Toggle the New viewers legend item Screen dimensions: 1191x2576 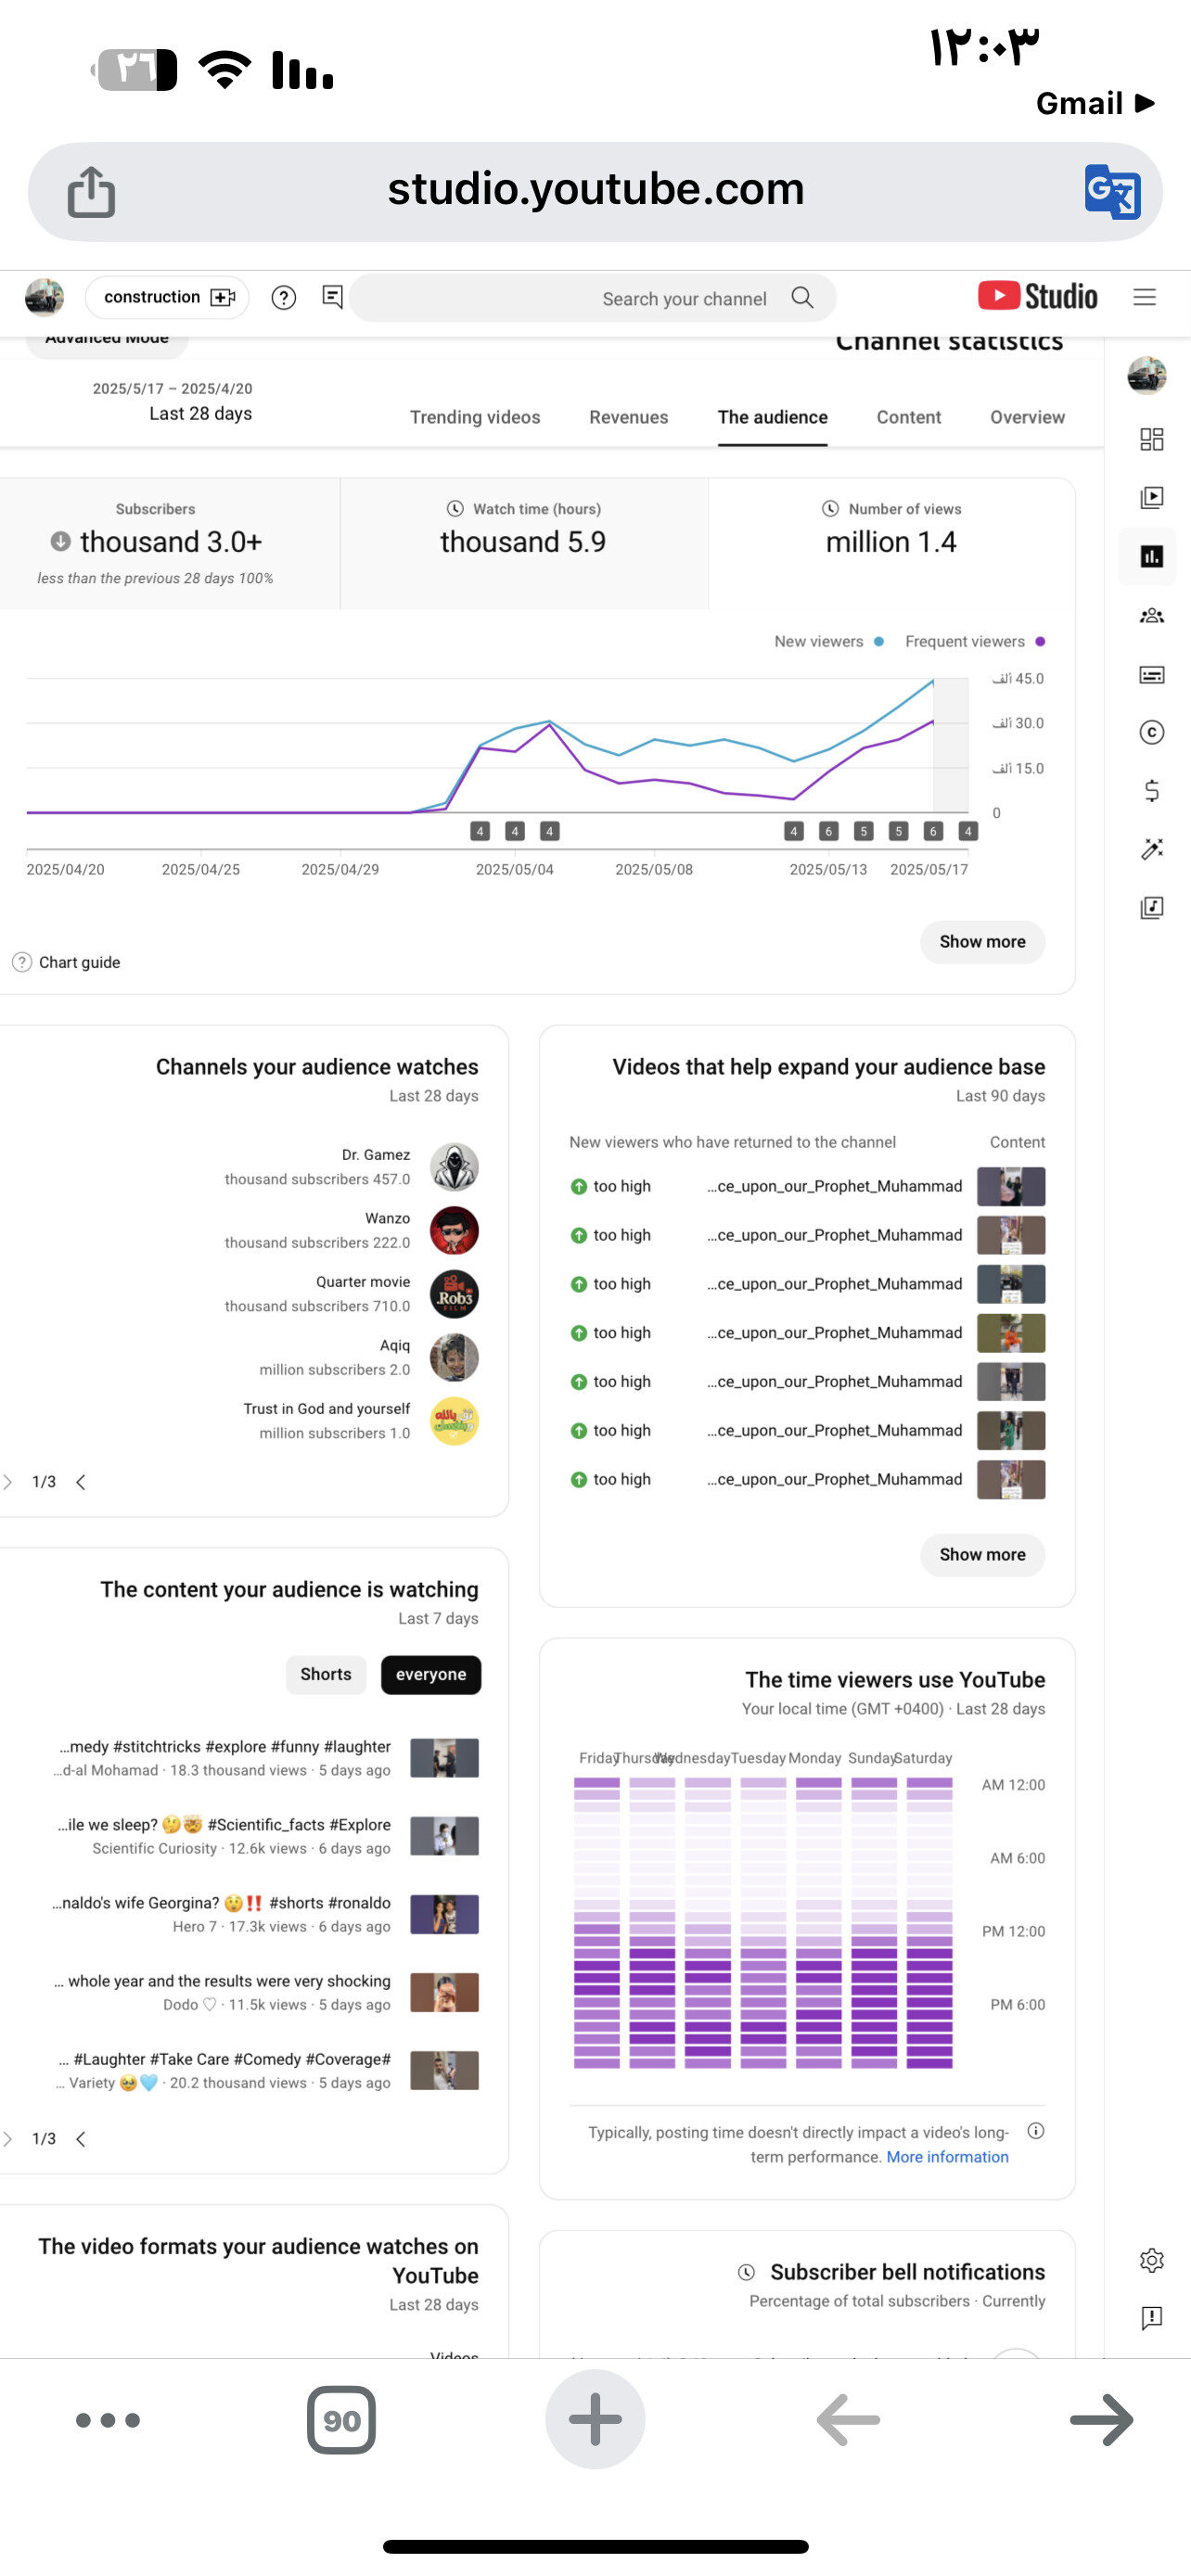829,641
